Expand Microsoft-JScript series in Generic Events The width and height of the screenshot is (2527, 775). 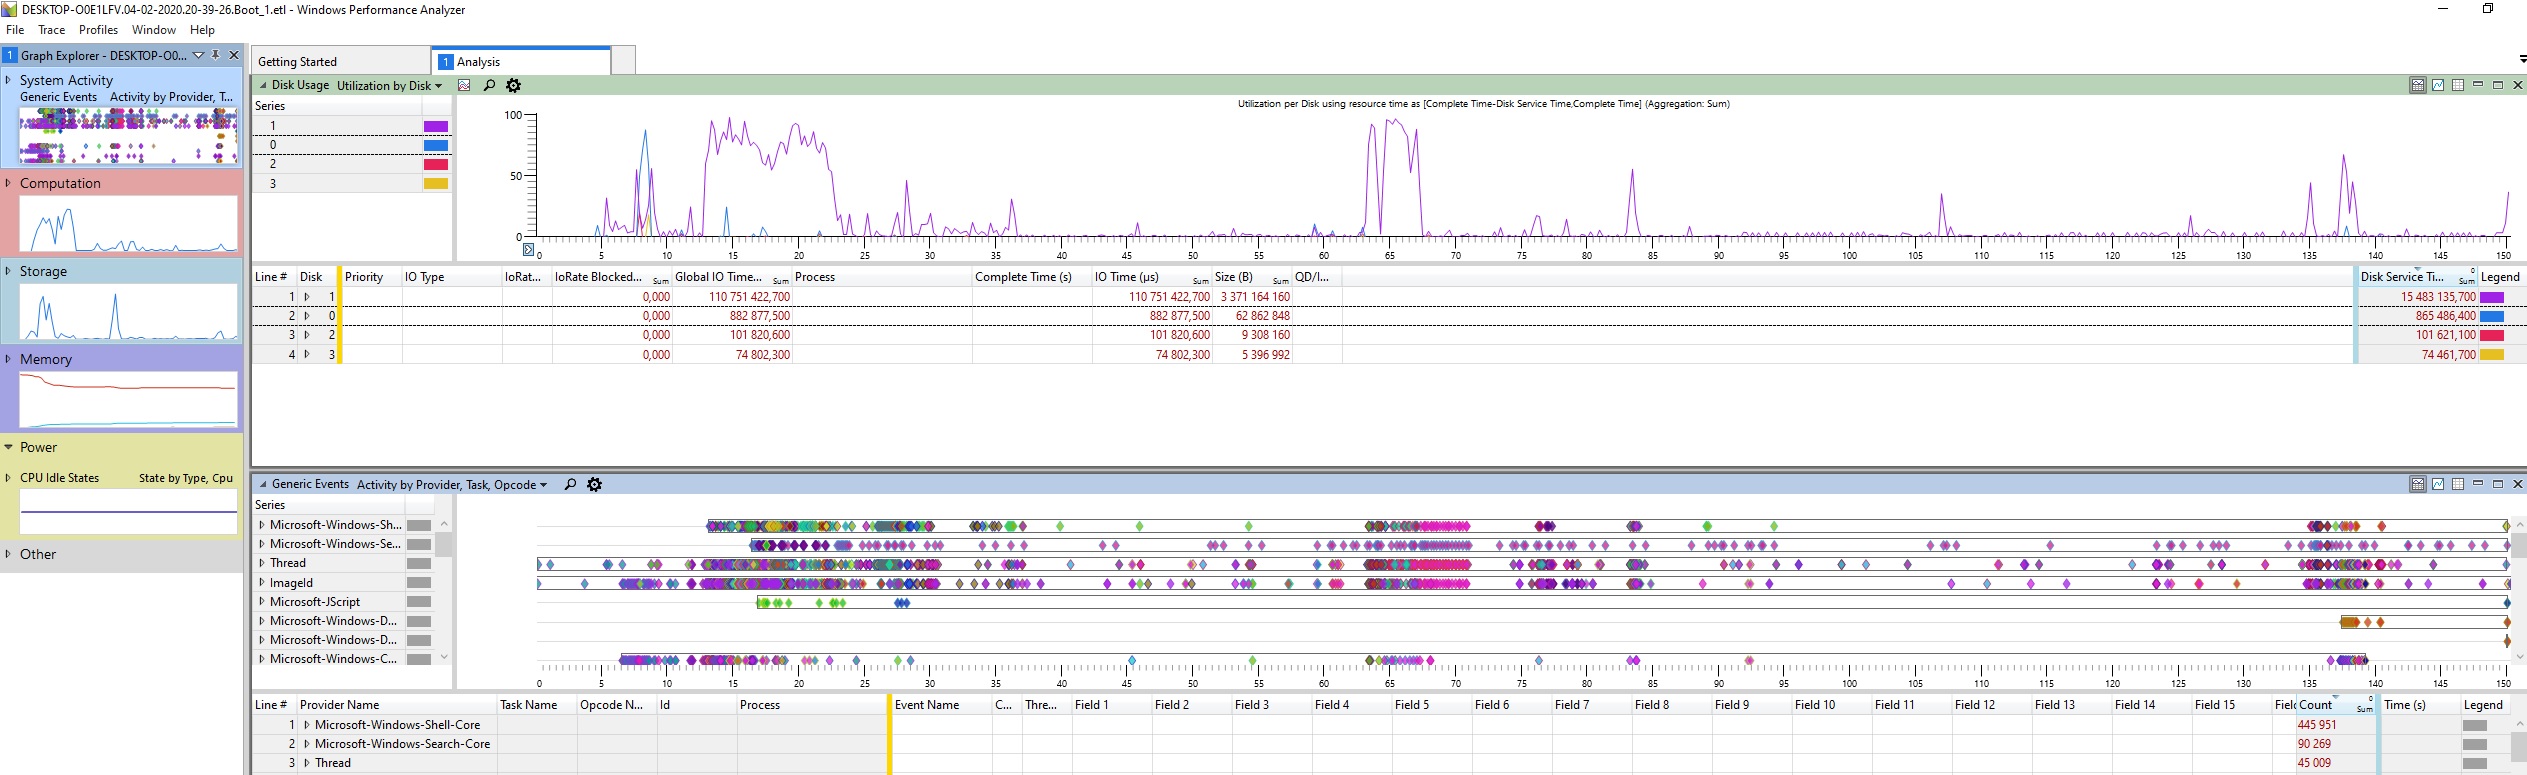tap(262, 602)
